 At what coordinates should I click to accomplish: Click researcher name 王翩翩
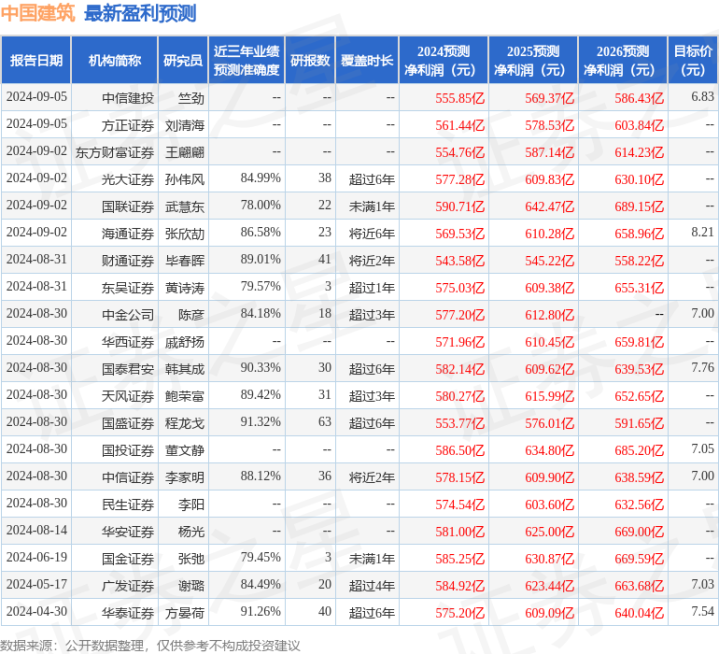click(x=185, y=152)
